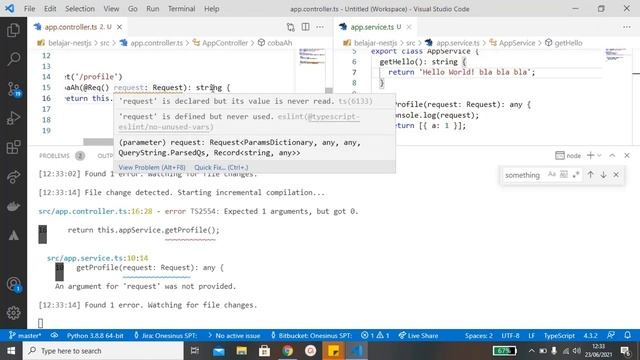
Task: Click cobaAh in left editor breadcrumb
Action: (280, 43)
